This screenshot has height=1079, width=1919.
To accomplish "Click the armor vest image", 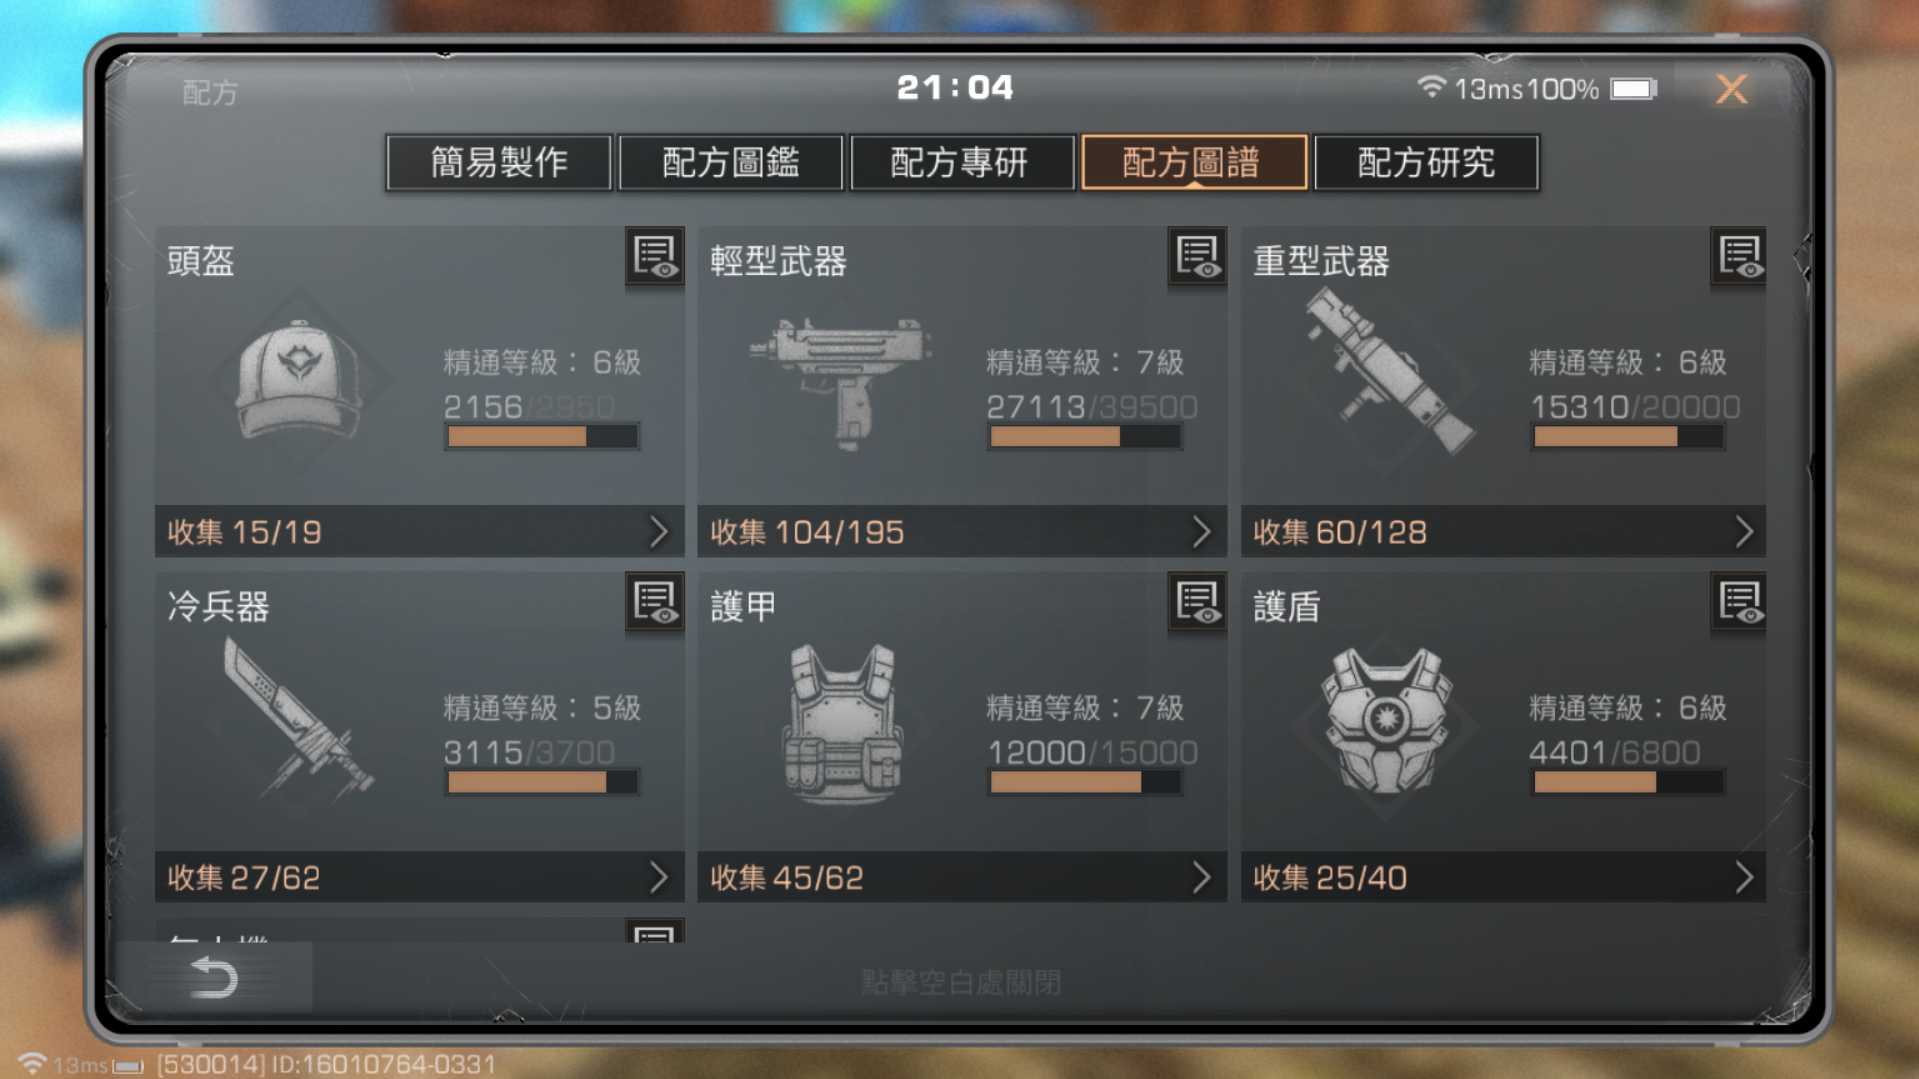I will click(842, 724).
